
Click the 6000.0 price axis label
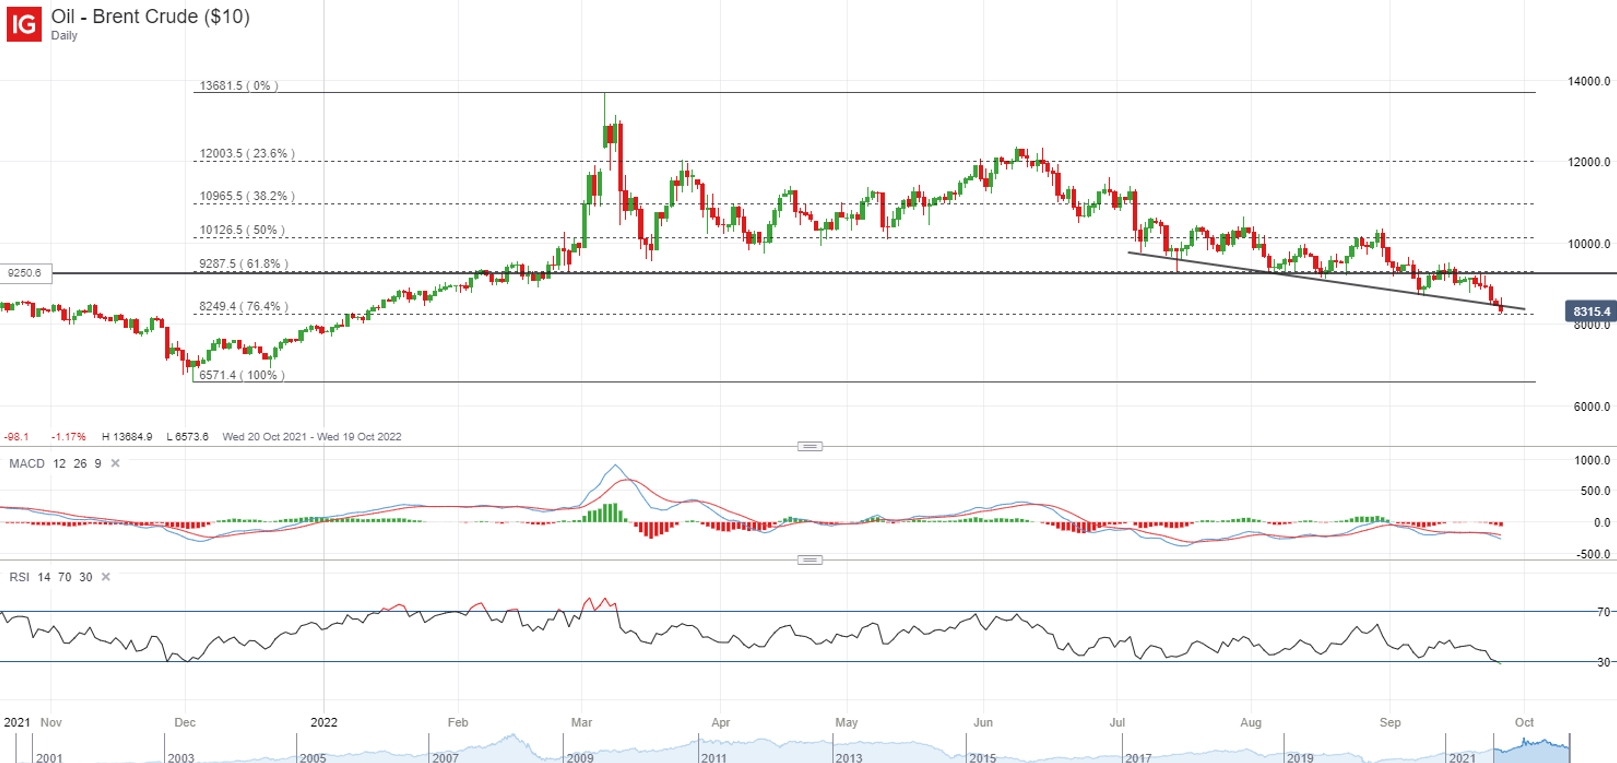[1592, 407]
